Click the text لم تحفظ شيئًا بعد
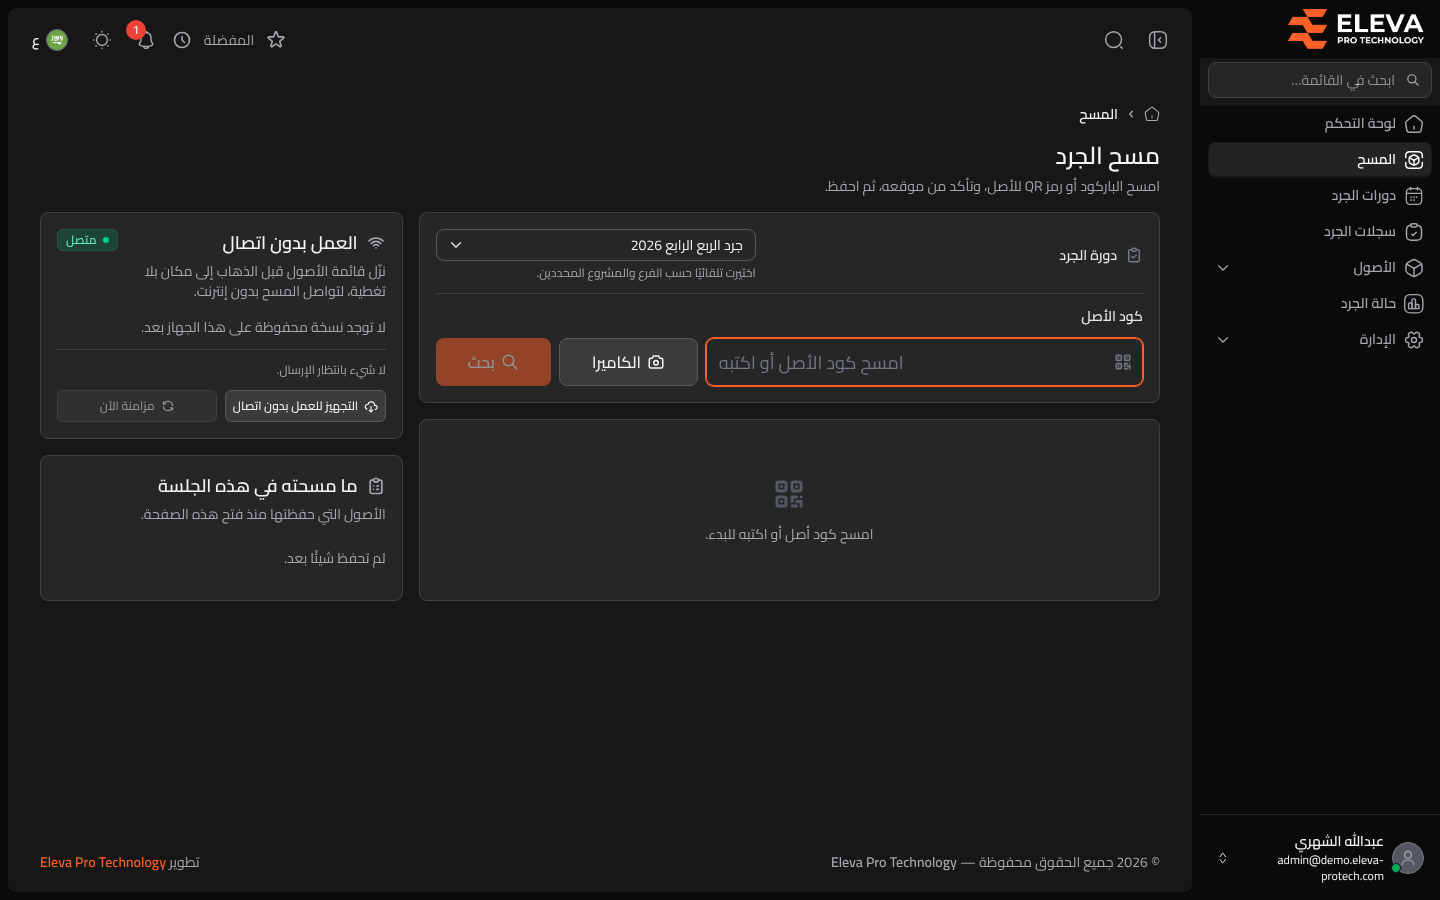The width and height of the screenshot is (1440, 900). tap(335, 558)
